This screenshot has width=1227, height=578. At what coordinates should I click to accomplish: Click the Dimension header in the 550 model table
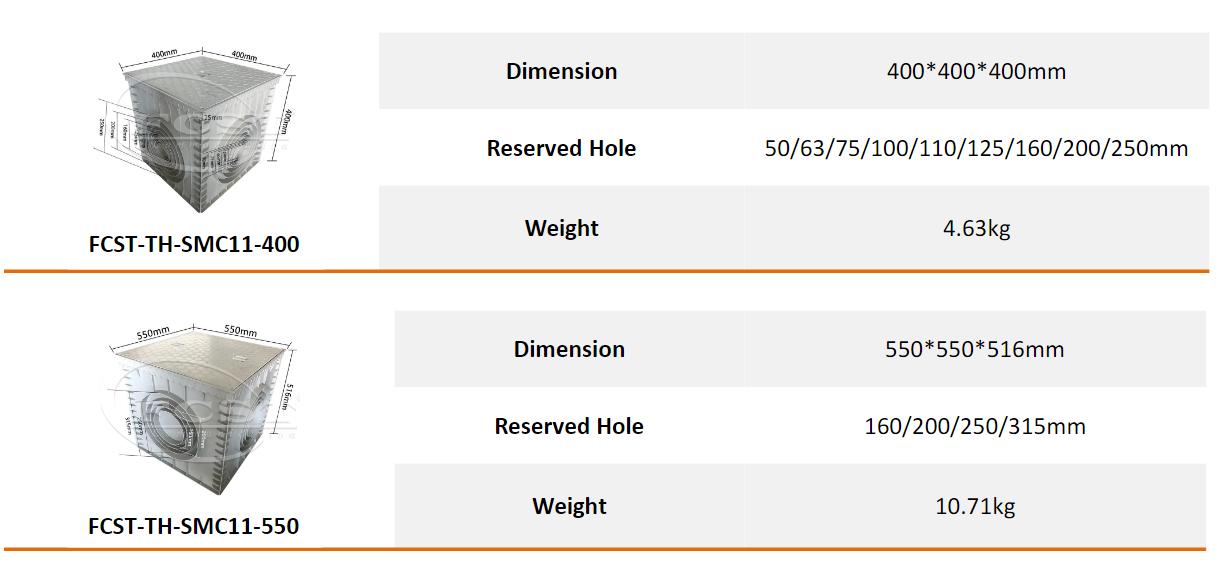coord(569,349)
